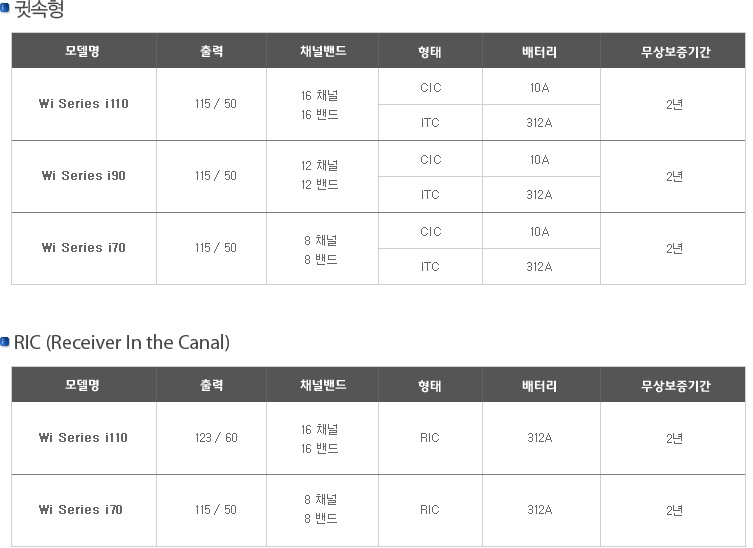This screenshot has height=548, width=753.
Task: Click 무상보증기간 header in the RIC table
Action: [675, 385]
